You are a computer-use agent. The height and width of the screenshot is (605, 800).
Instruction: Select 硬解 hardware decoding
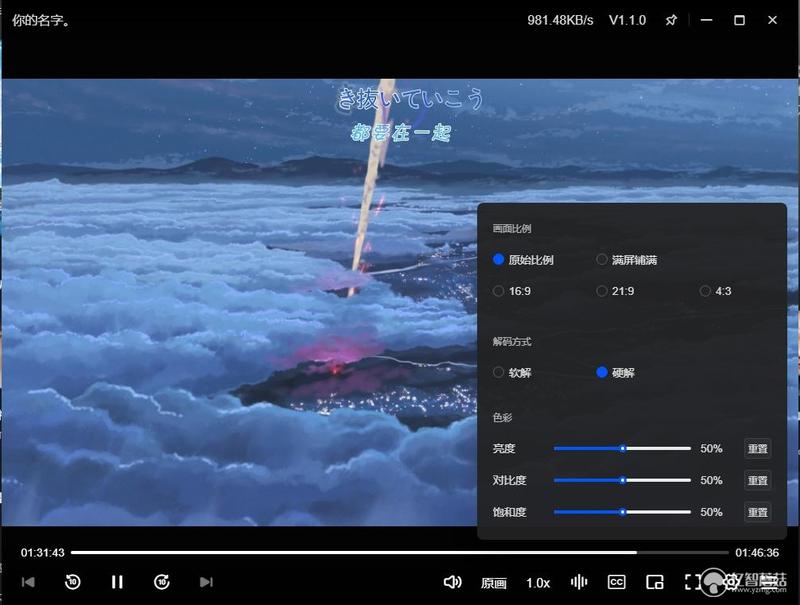[615, 373]
